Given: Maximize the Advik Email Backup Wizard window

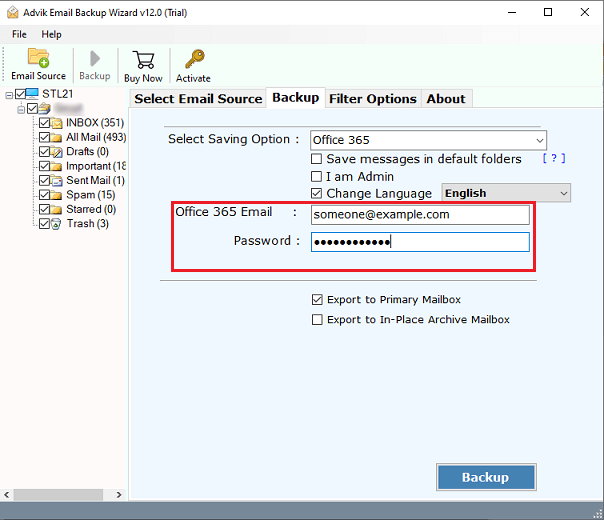Looking at the screenshot, I should tap(548, 12).
